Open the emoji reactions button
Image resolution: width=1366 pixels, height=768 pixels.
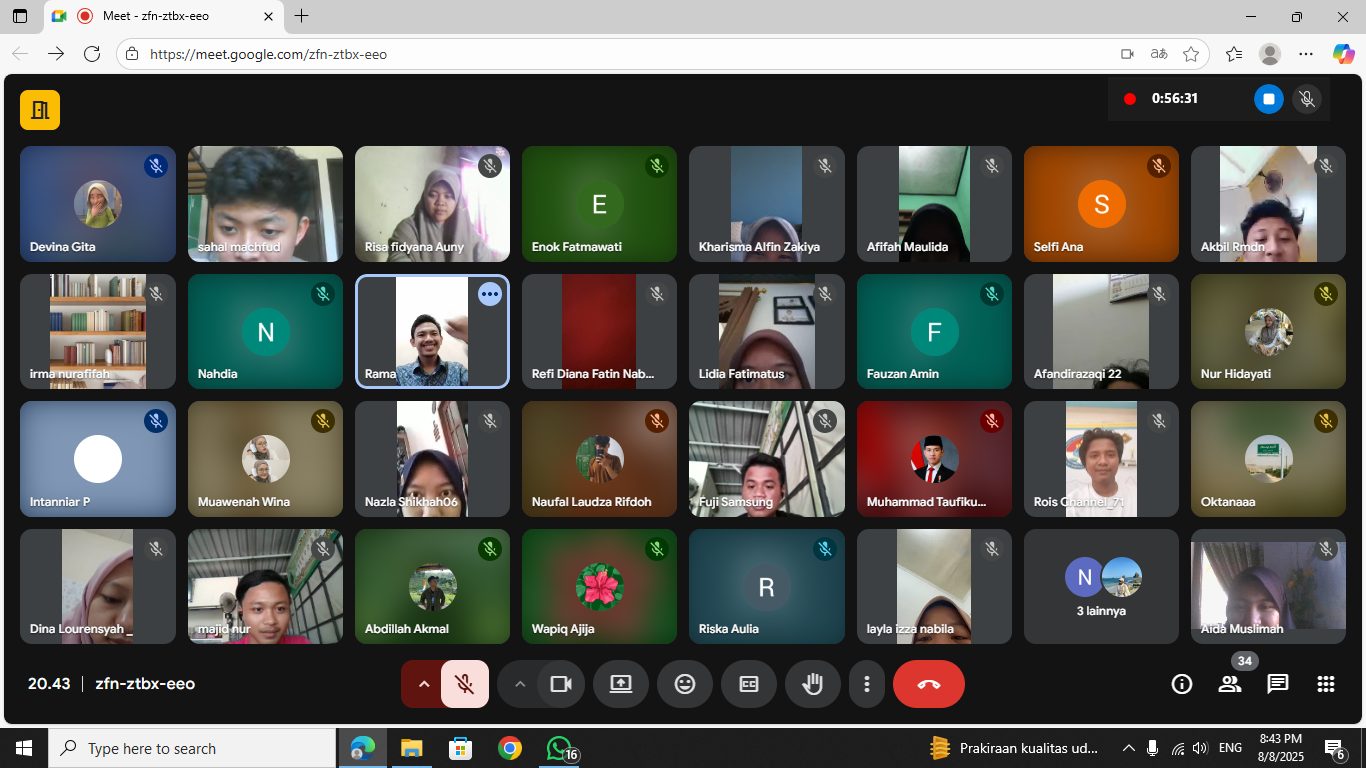(x=685, y=684)
